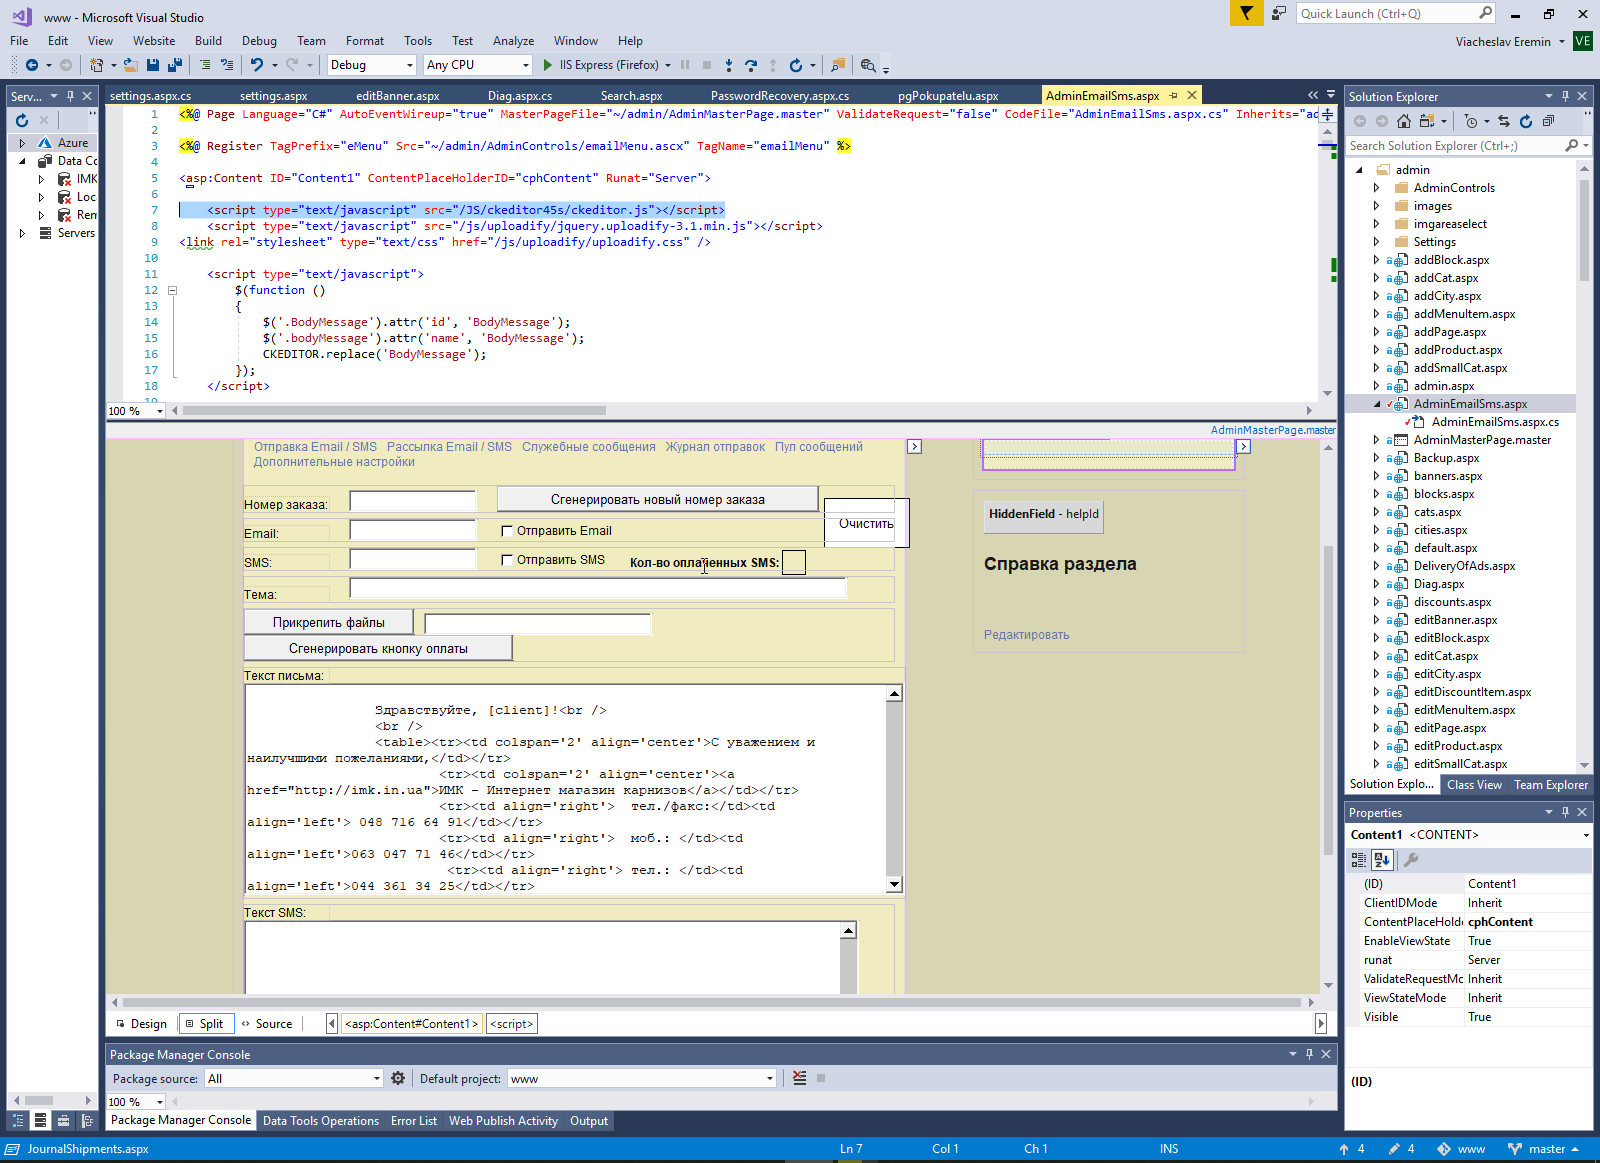Switch to the Search.aspx tab
The height and width of the screenshot is (1163, 1600).
(631, 96)
